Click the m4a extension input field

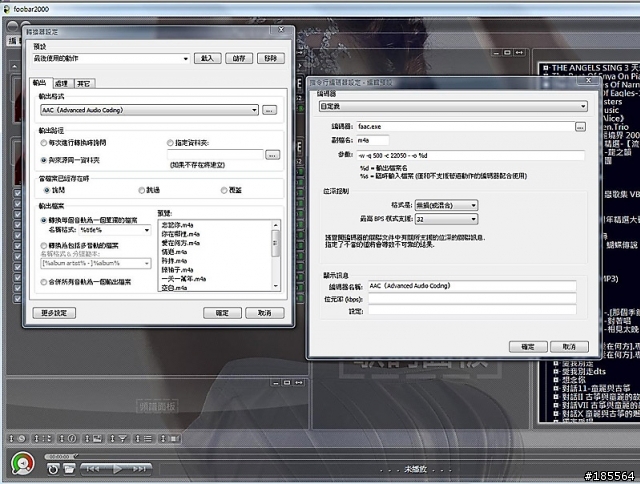(x=373, y=140)
